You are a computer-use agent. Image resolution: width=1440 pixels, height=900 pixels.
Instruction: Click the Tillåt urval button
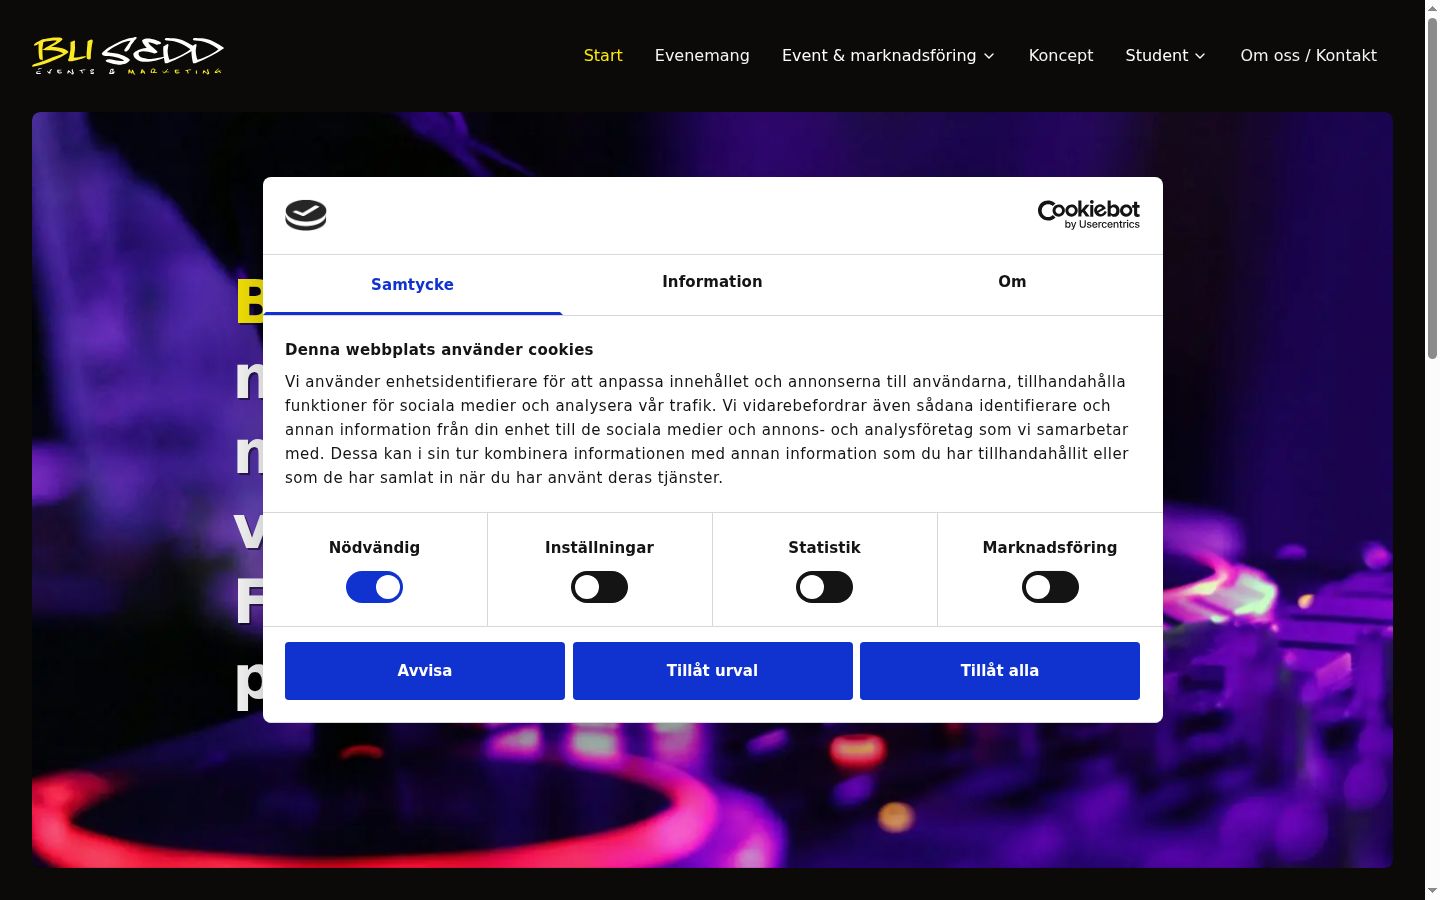[x=713, y=671]
